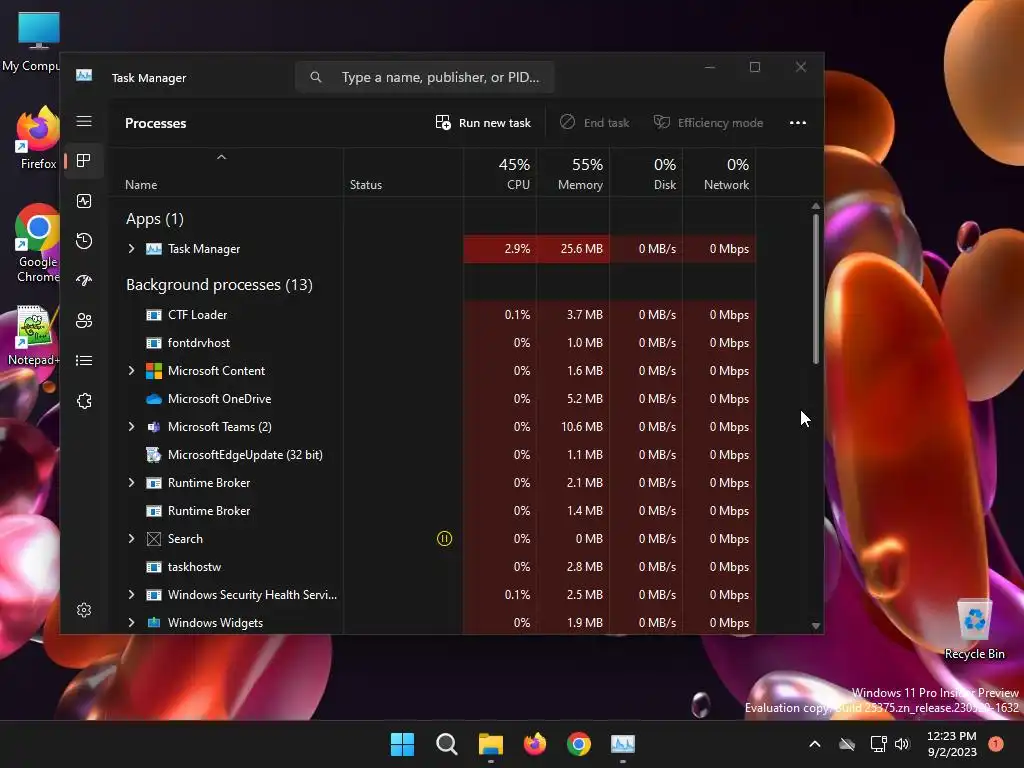Image resolution: width=1024 pixels, height=768 pixels.
Task: Click the Firefox taskbar icon
Action: click(x=535, y=744)
